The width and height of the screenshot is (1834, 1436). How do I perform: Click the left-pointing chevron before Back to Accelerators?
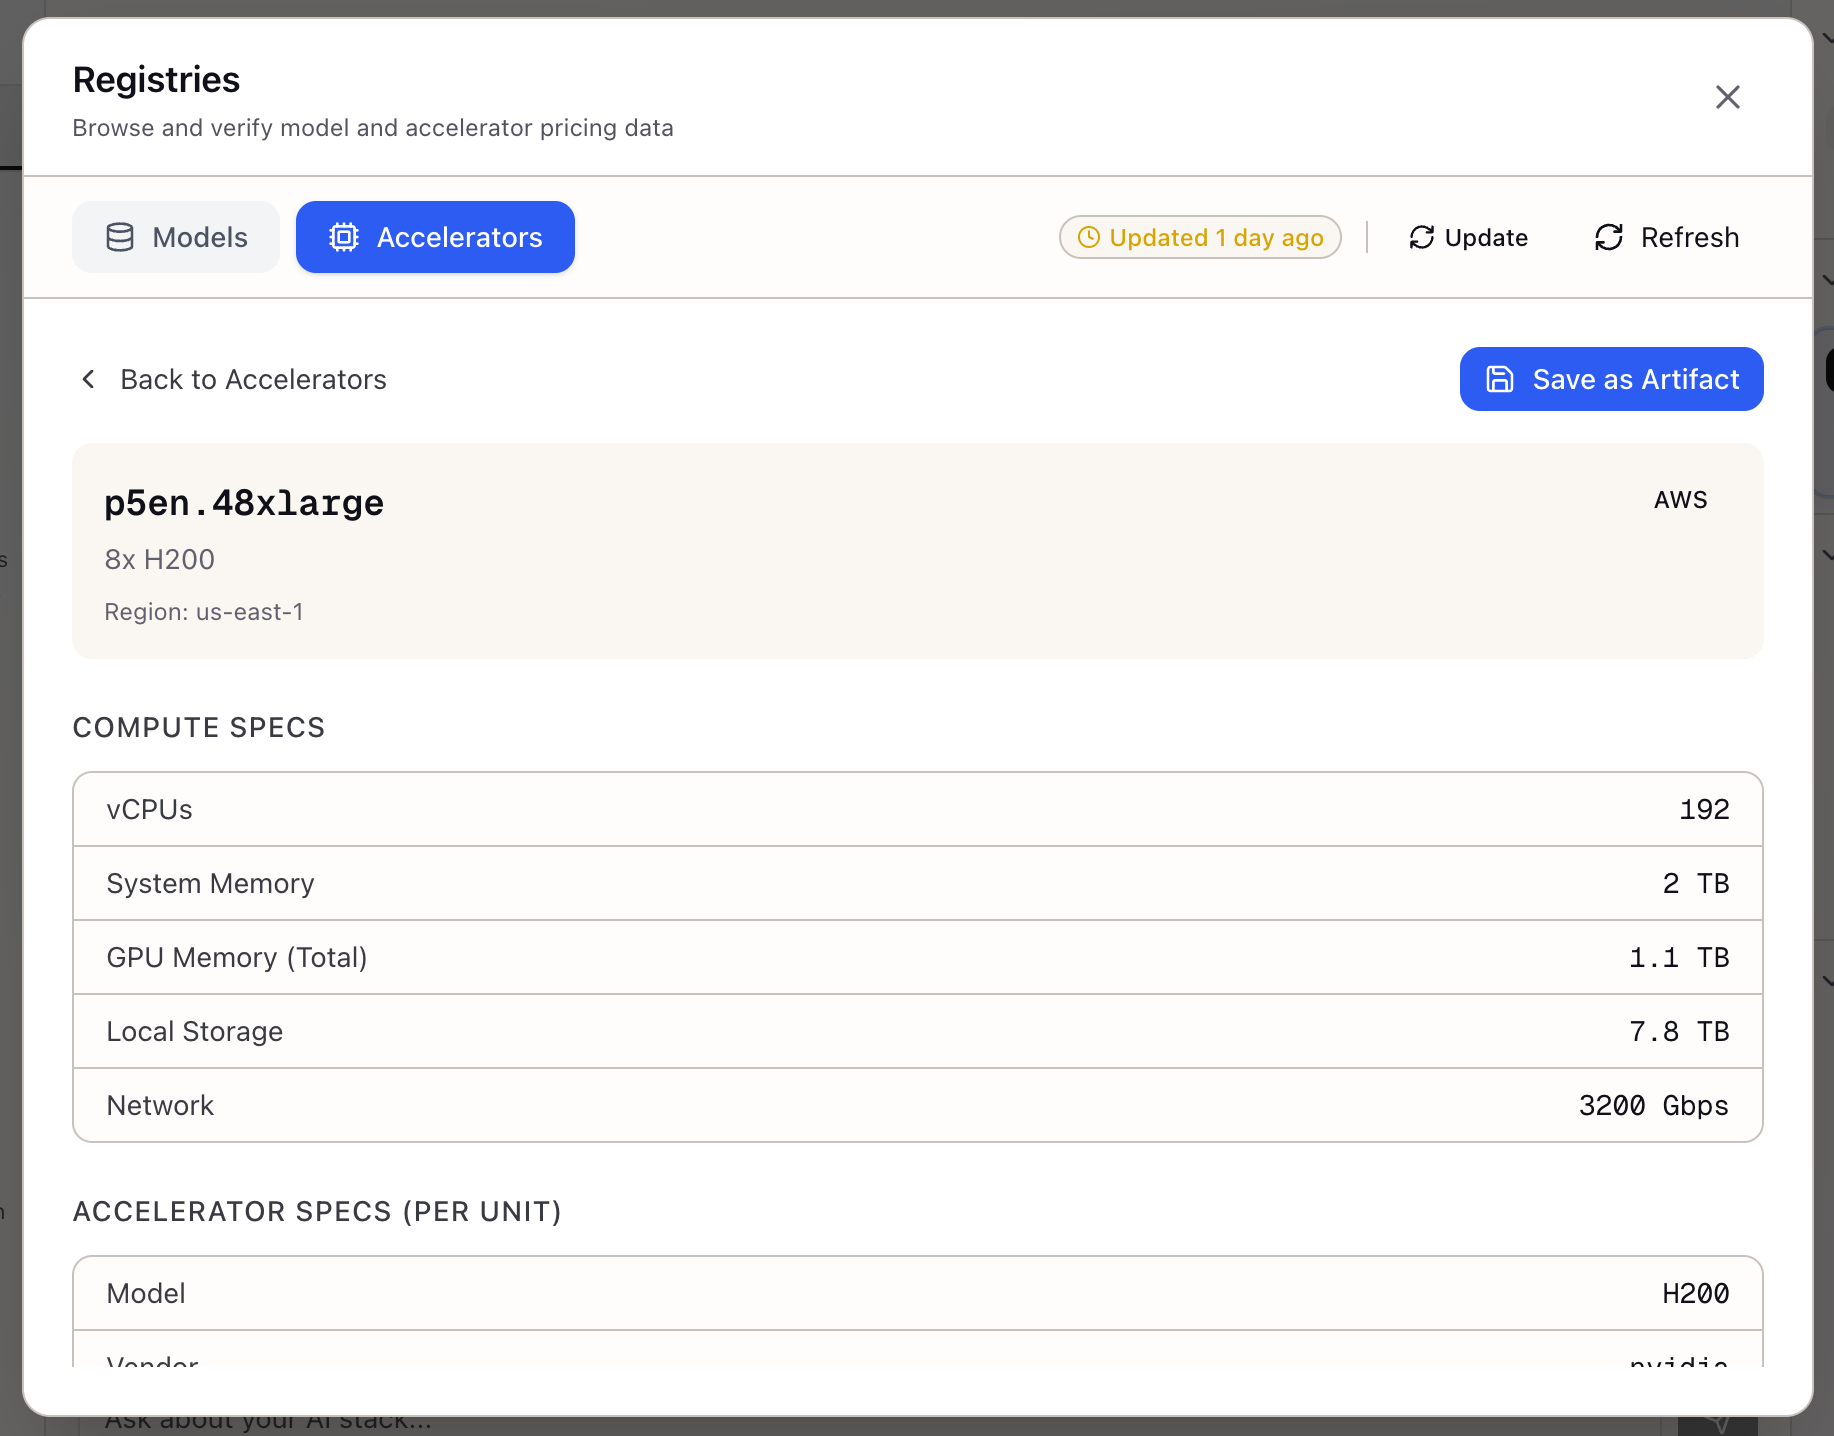click(x=88, y=379)
